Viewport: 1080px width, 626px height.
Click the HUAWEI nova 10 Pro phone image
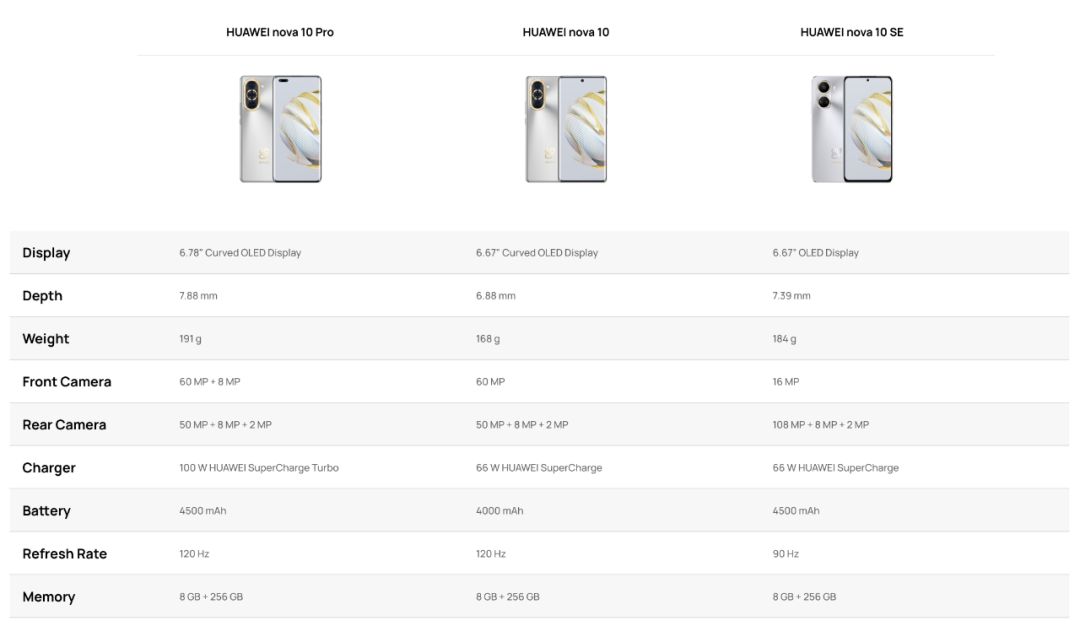coord(280,129)
